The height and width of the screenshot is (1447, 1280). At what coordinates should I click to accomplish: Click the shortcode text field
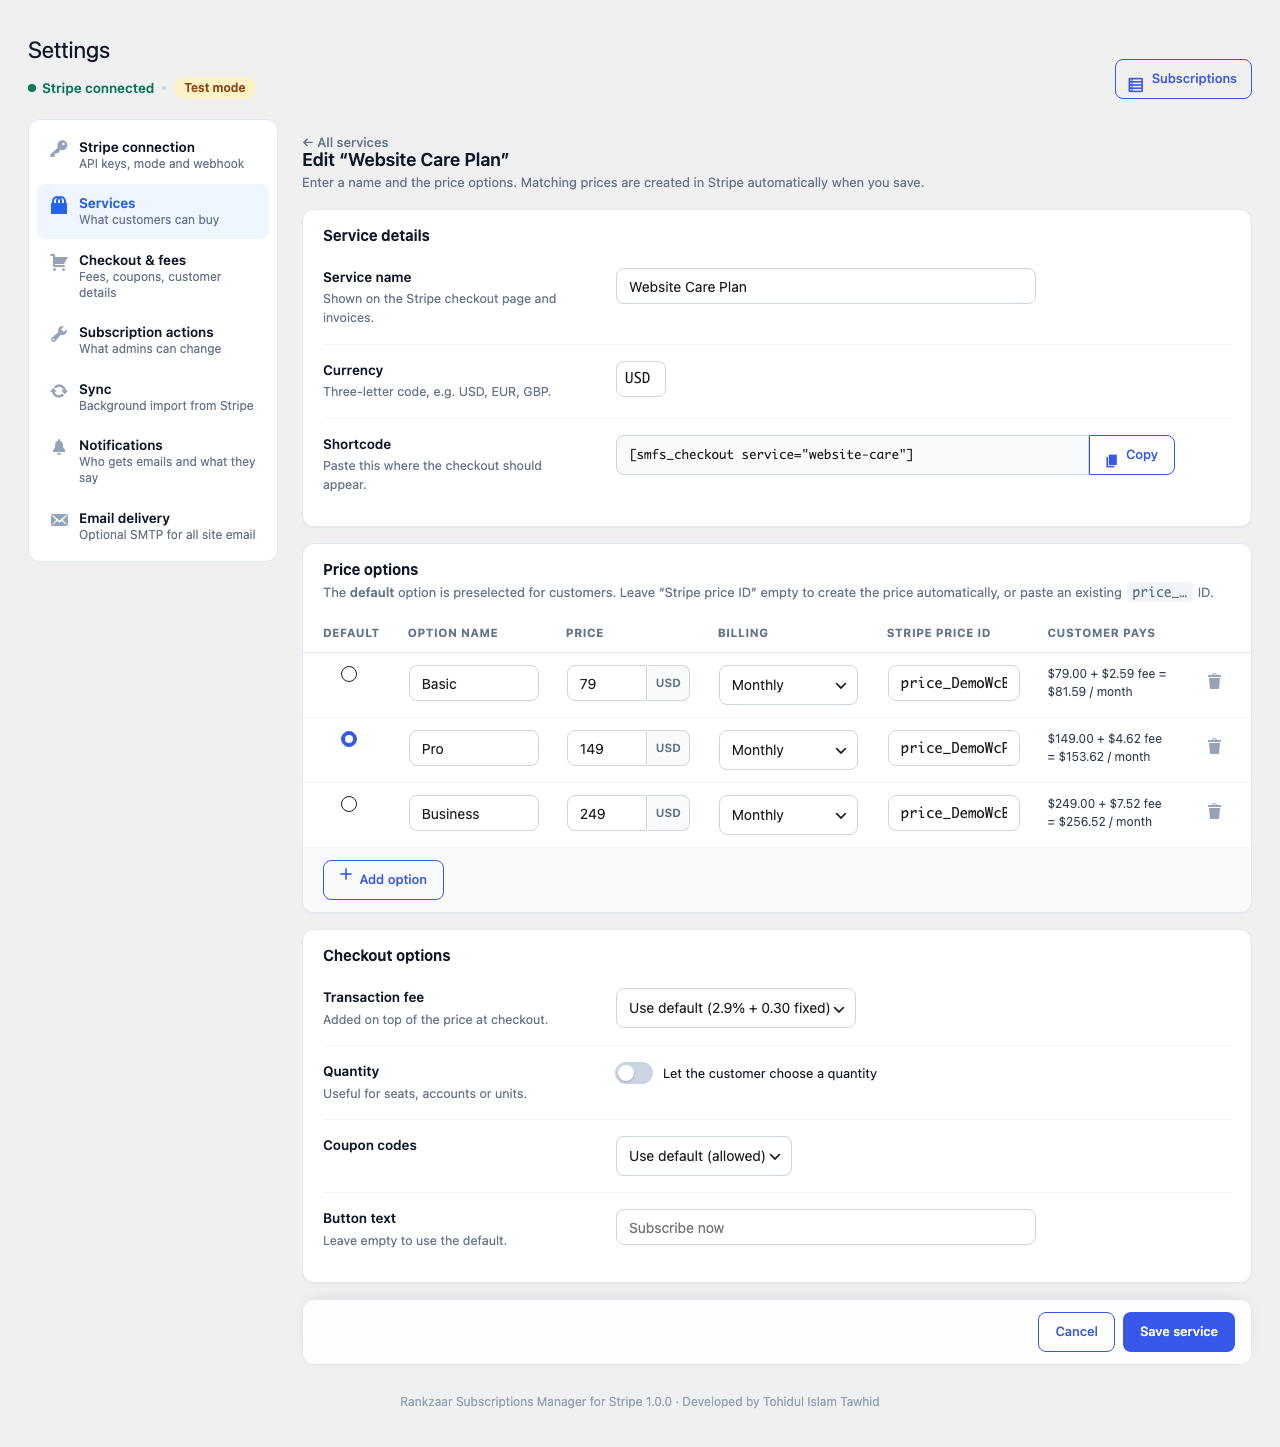tap(853, 455)
